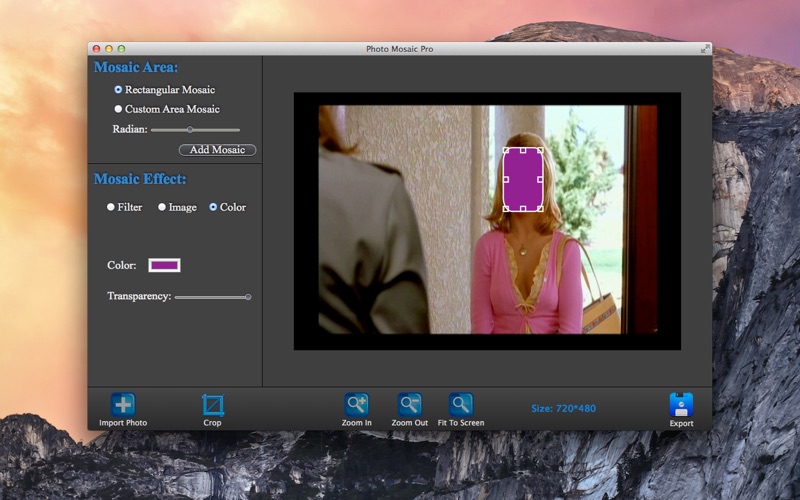Screen dimensions: 800x500
Task: Switch the mosaic effect to Filter
Action: point(111,207)
